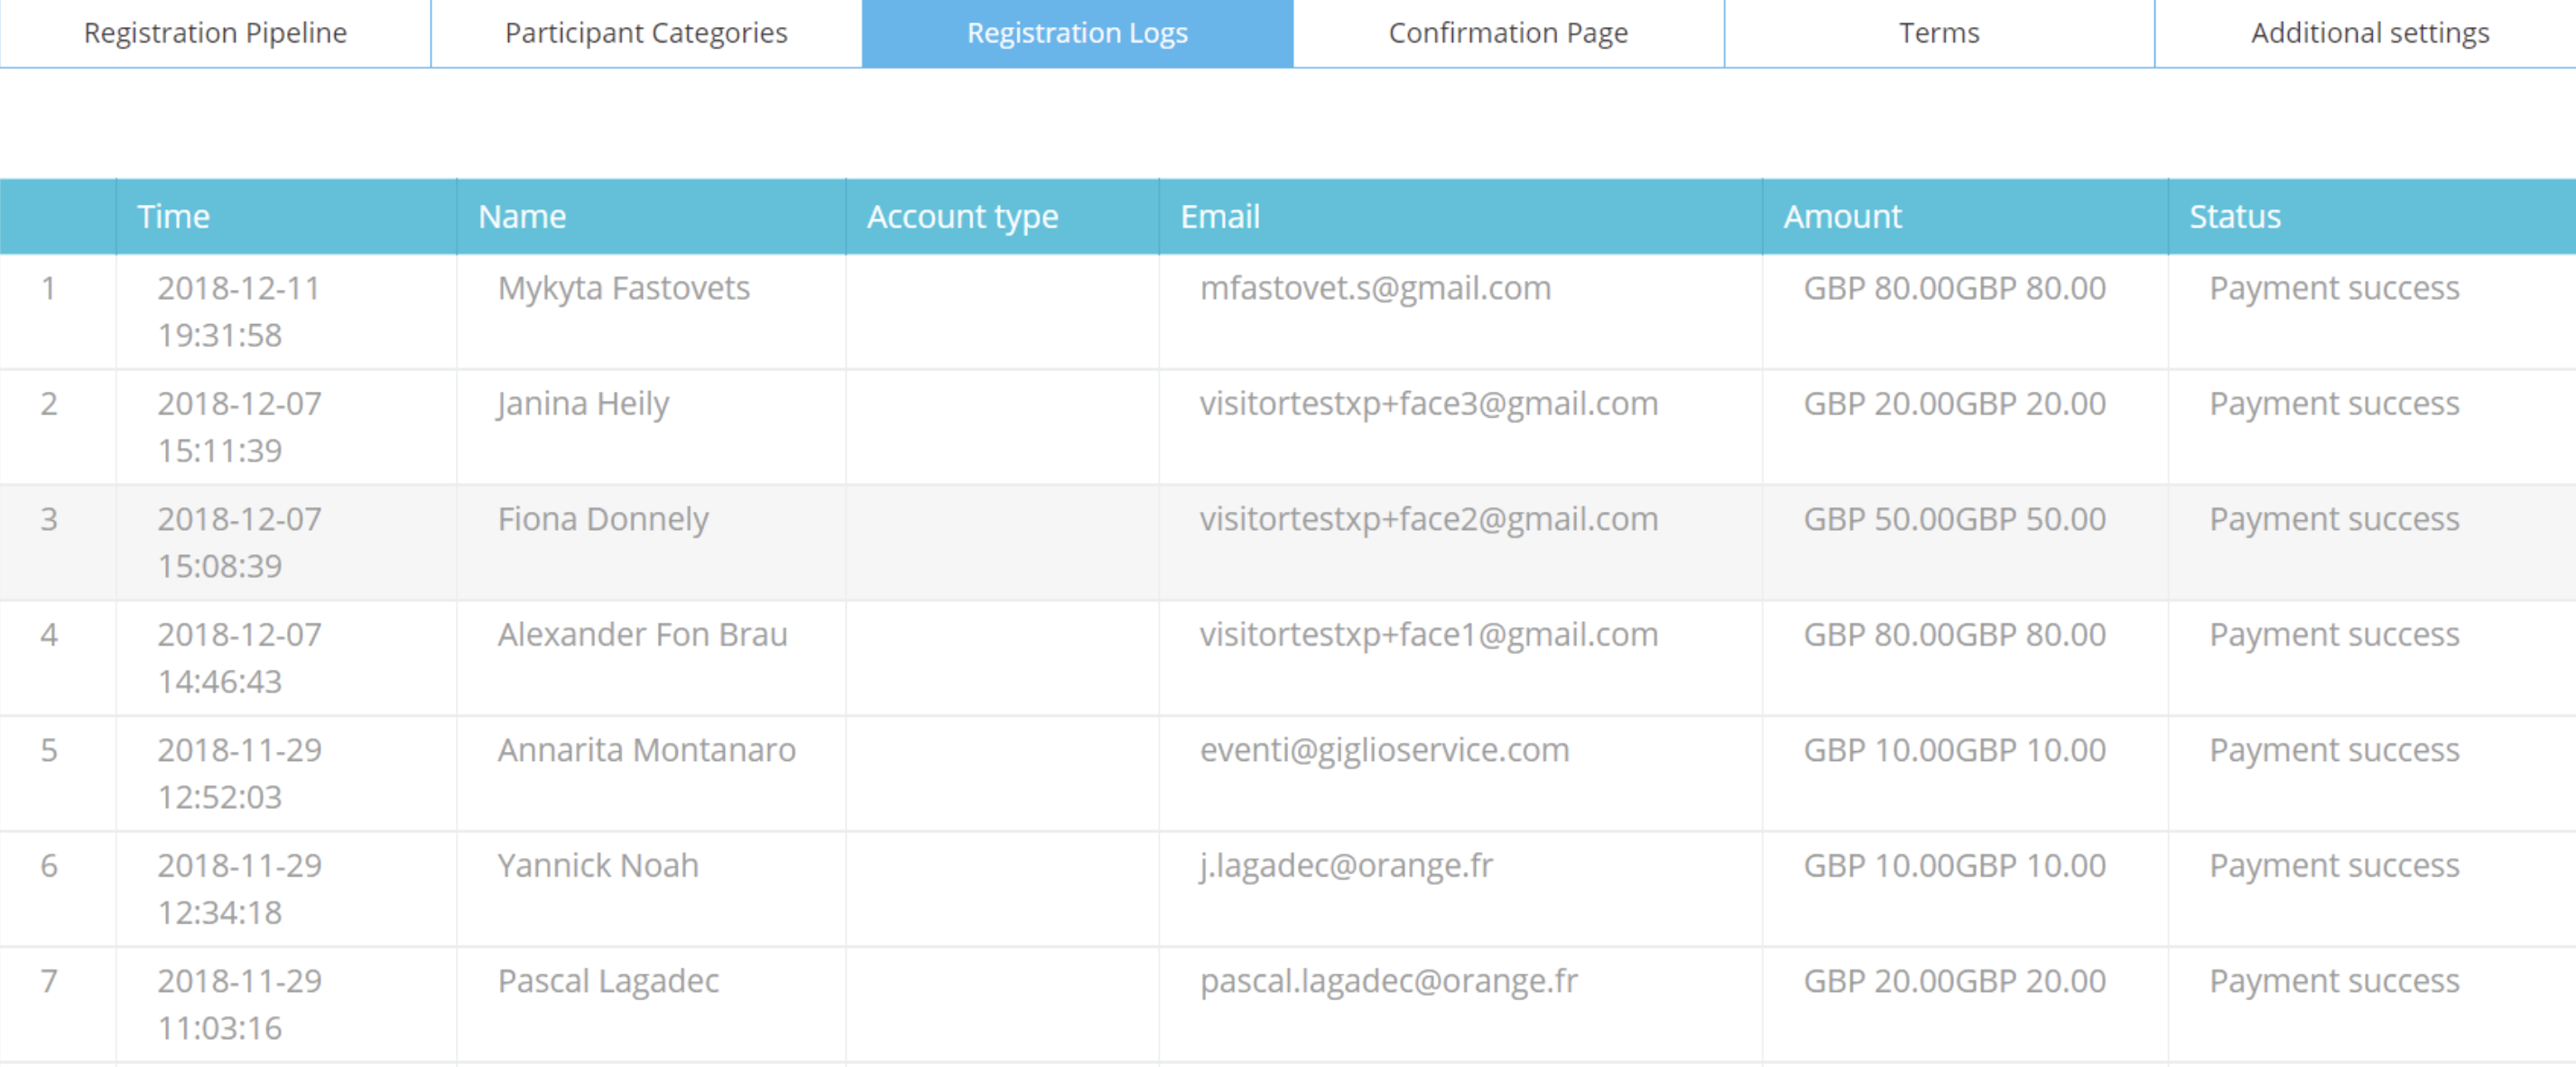Switch to Participant Categories tab
Viewport: 2576px width, 1067px height.
coord(646,33)
